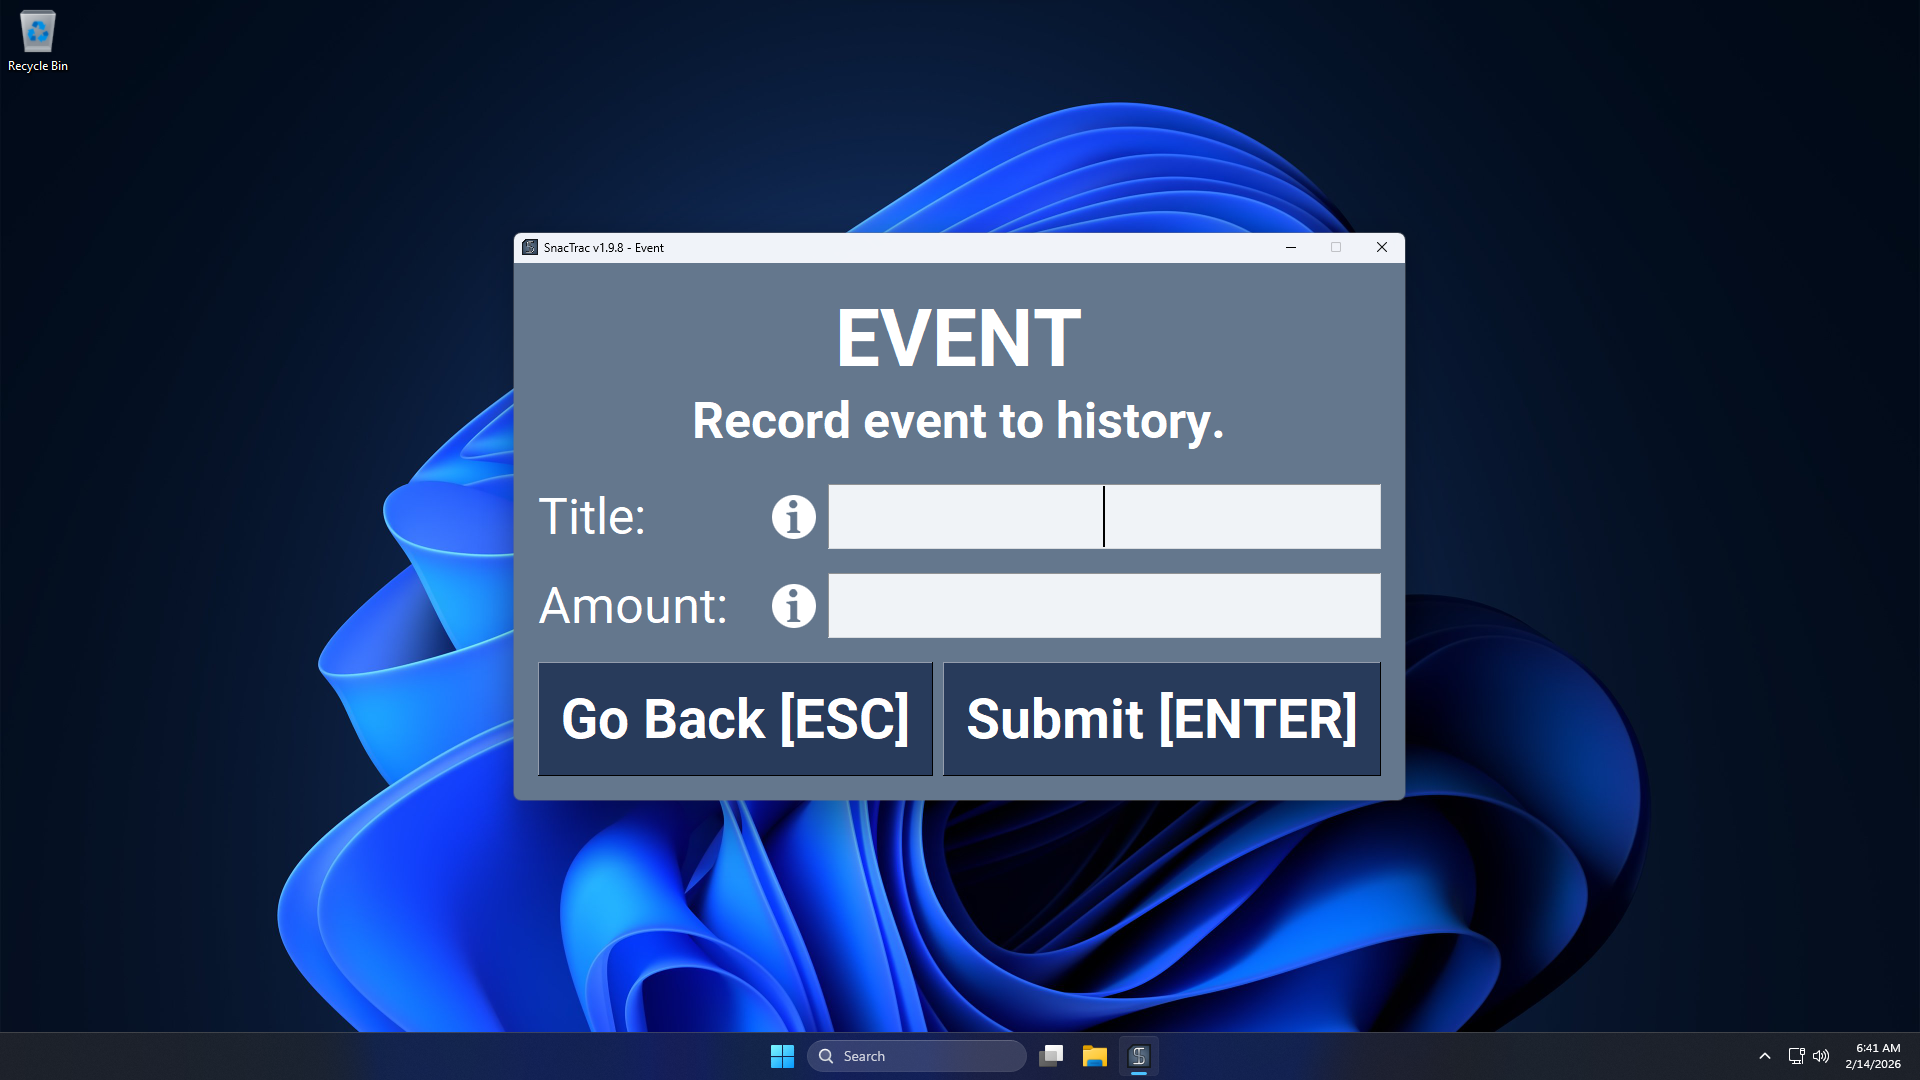
Task: Open the Recycle Bin desktop icon
Action: (x=38, y=42)
